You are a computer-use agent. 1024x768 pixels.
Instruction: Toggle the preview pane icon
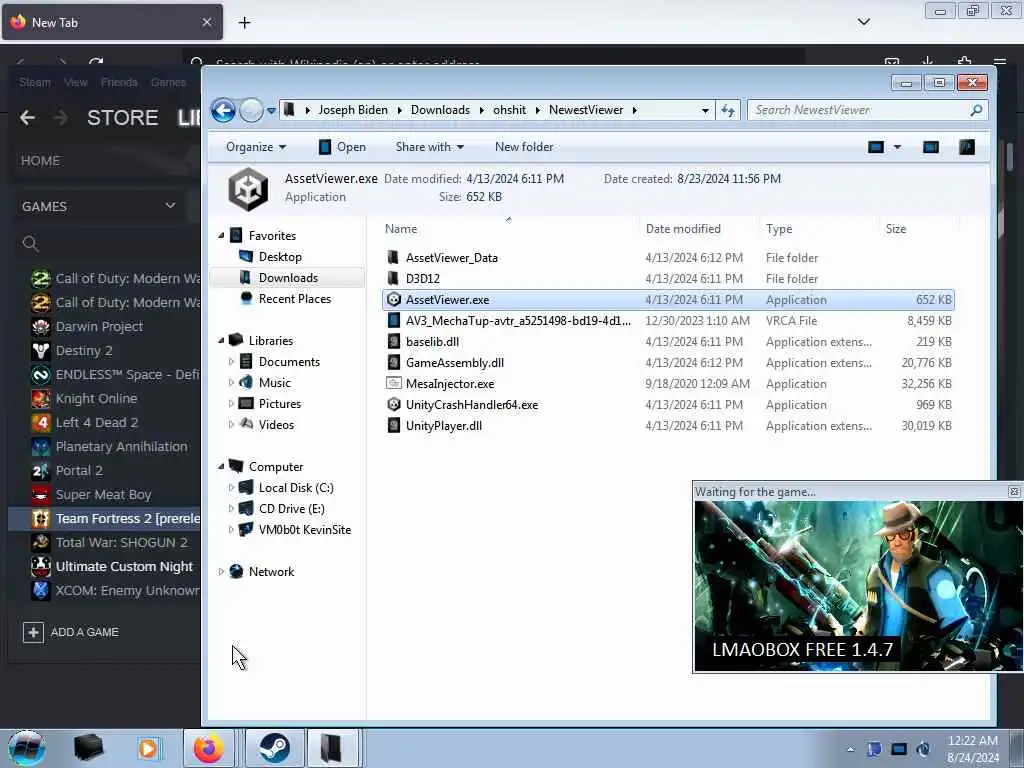click(x=931, y=147)
